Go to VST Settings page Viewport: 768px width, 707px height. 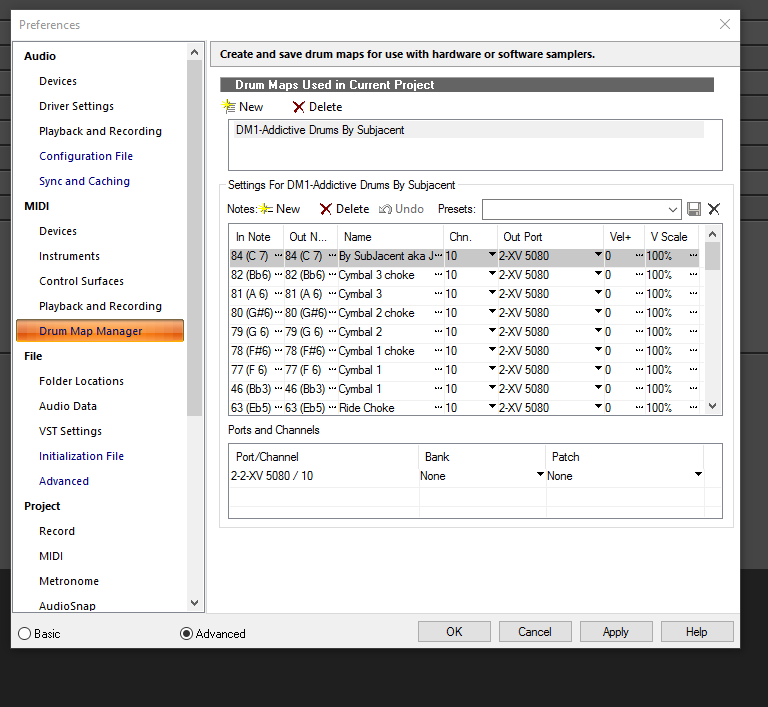pyautogui.click(x=70, y=431)
